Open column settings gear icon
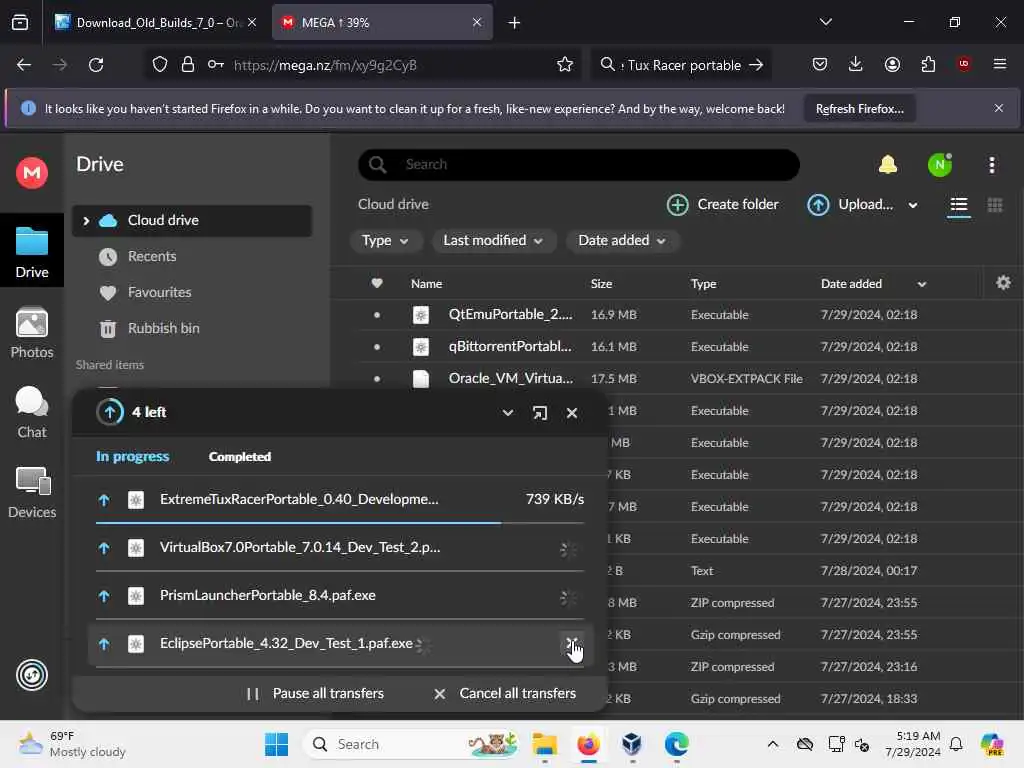Image resolution: width=1024 pixels, height=768 pixels. pos(1003,283)
